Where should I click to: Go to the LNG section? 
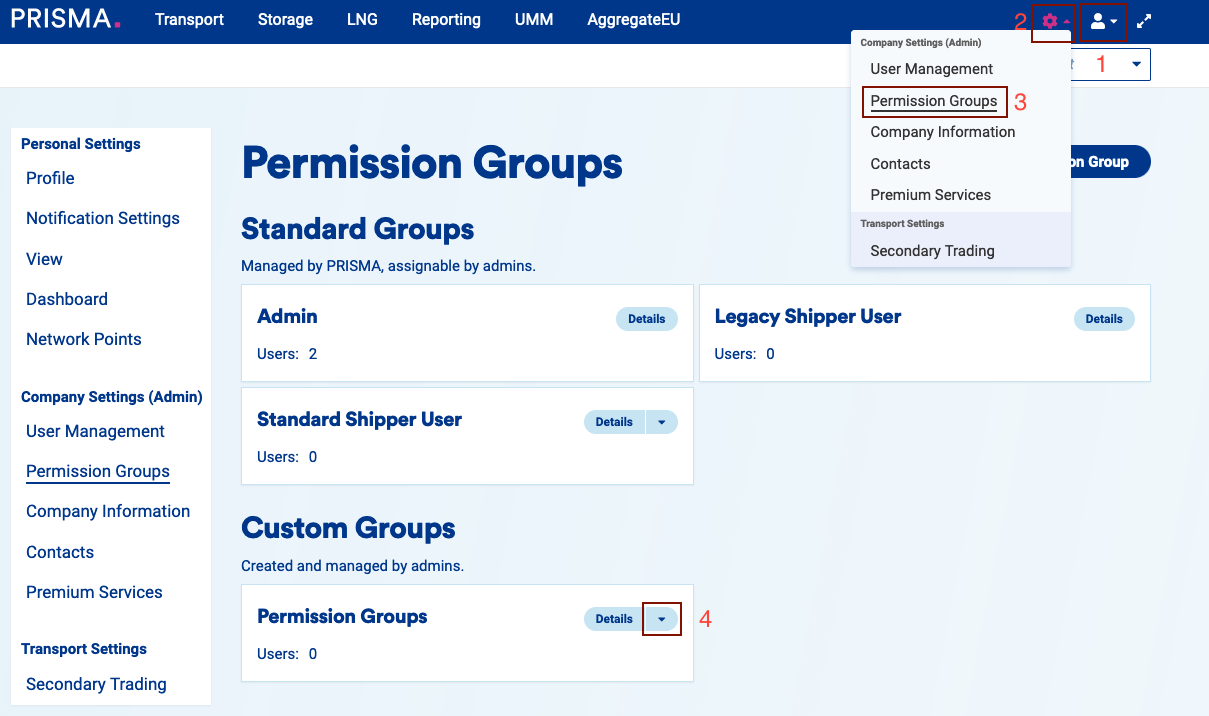(x=362, y=20)
